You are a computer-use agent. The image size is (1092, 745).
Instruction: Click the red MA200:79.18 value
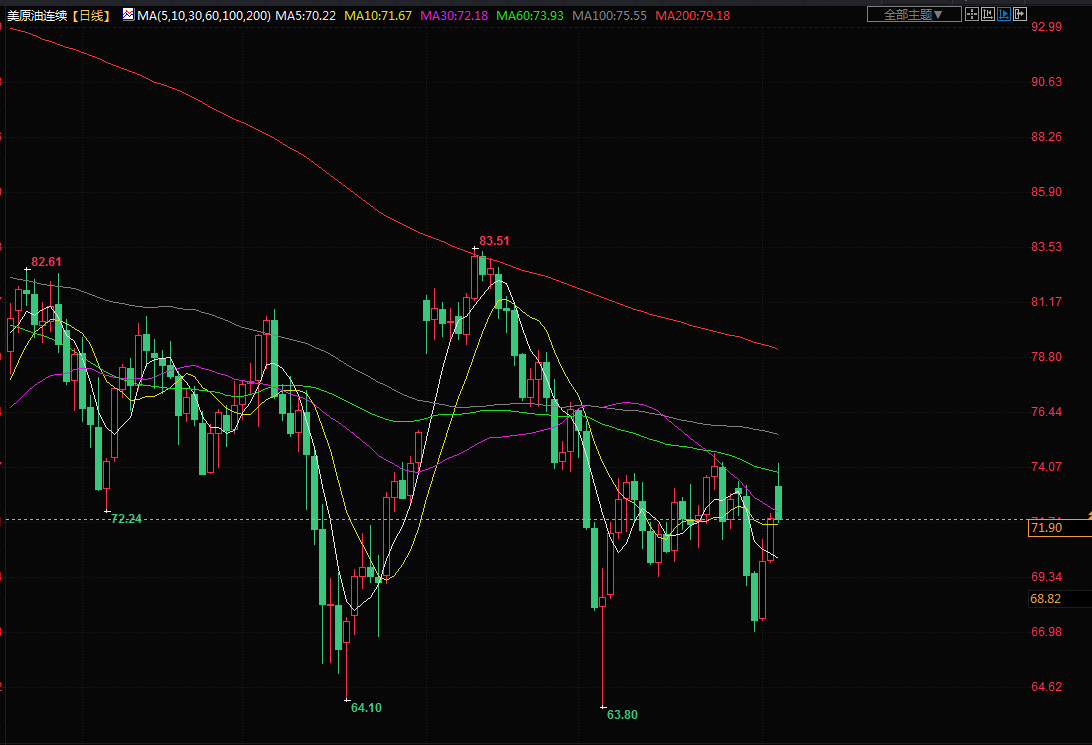point(693,15)
